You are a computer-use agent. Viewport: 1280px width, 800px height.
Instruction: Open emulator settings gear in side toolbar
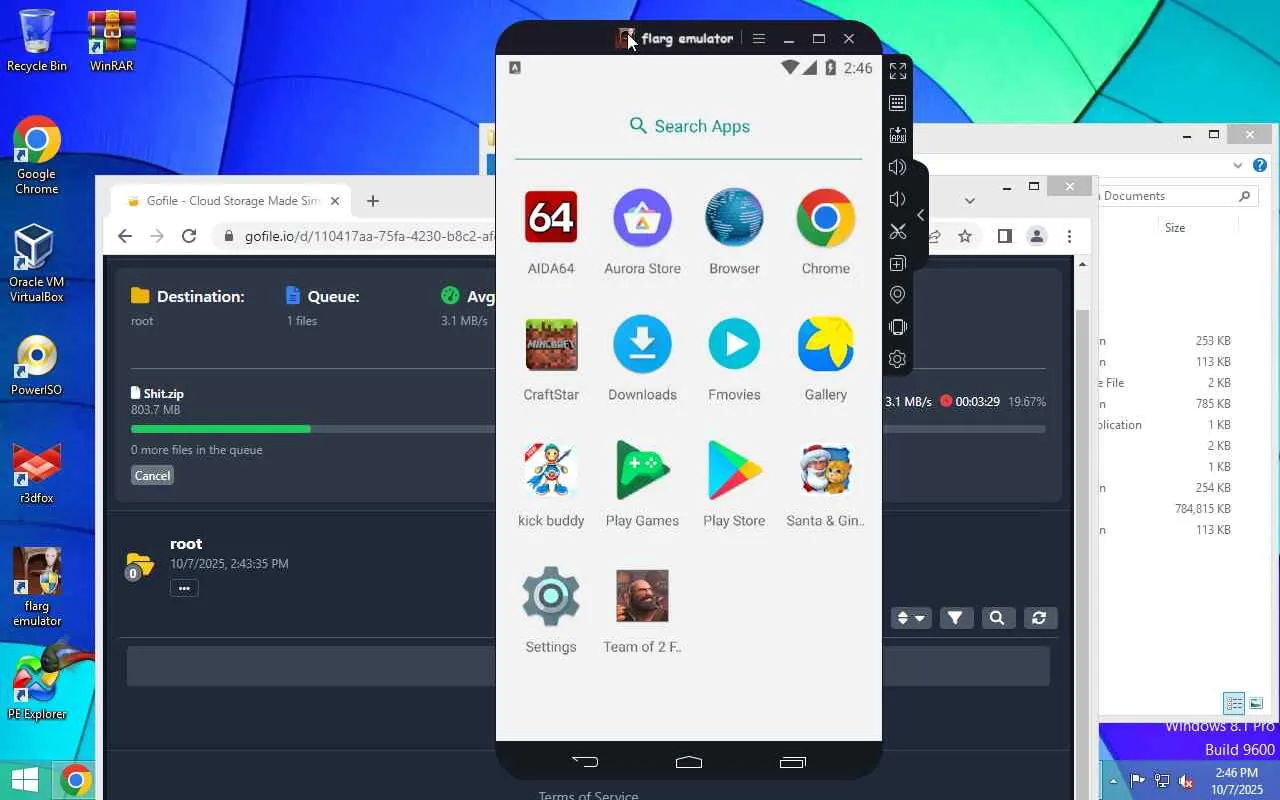(x=898, y=359)
